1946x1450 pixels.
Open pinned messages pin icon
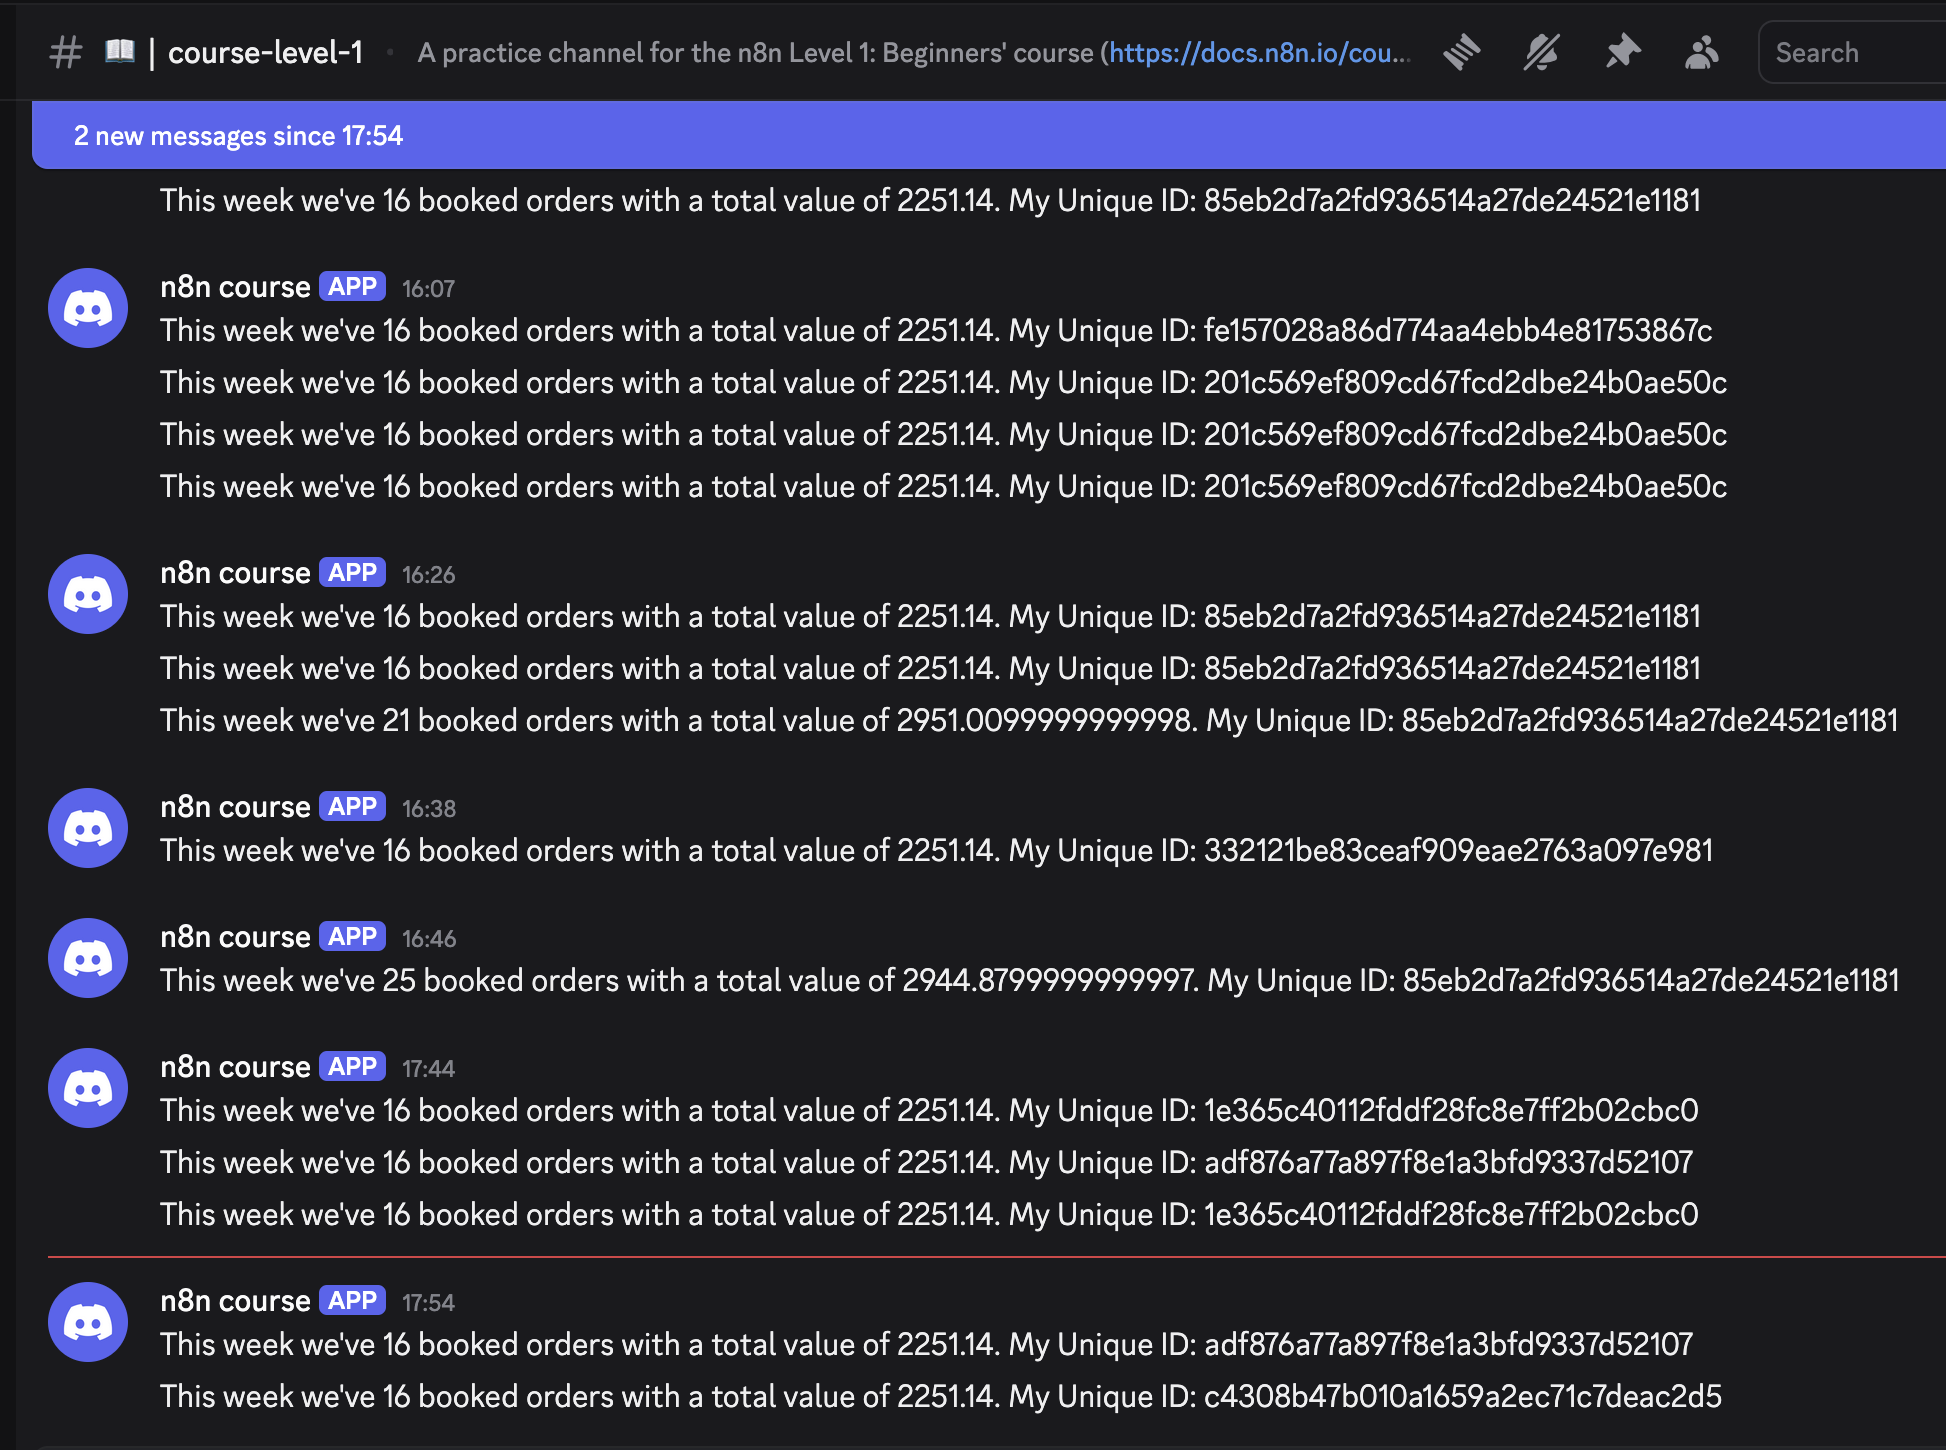click(x=1622, y=52)
